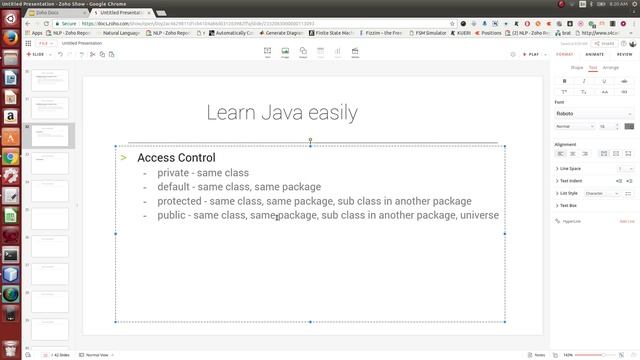Go back in Chrome
The width and height of the screenshot is (640, 360).
point(28,24)
